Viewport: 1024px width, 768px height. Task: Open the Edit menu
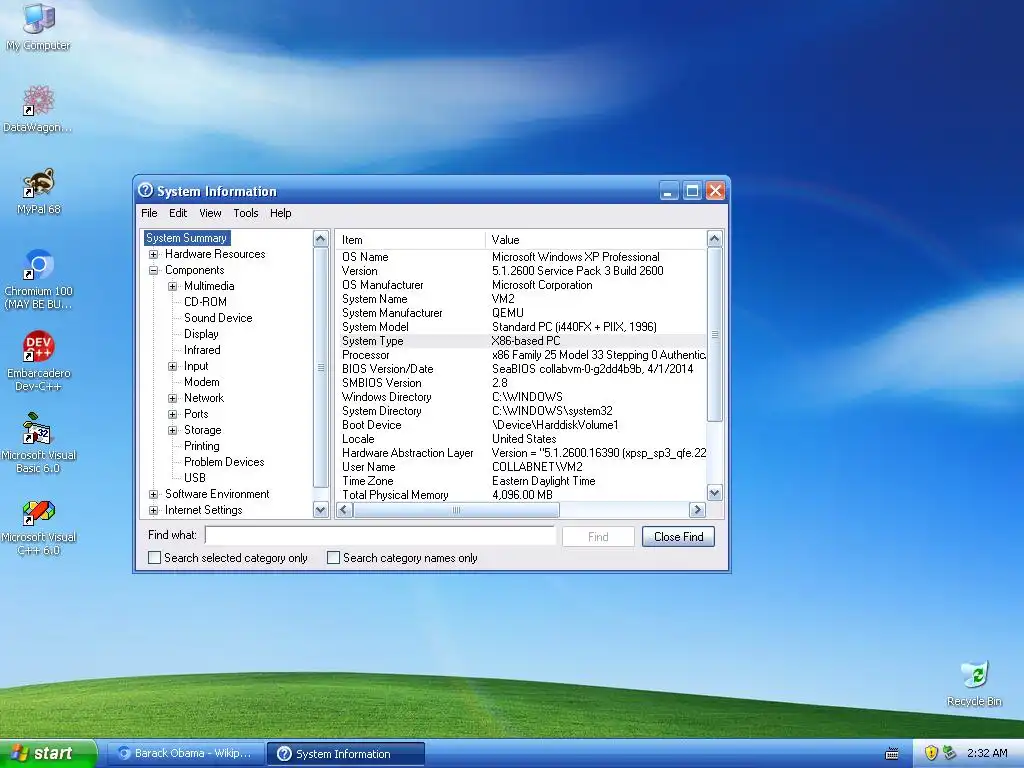tap(178, 213)
